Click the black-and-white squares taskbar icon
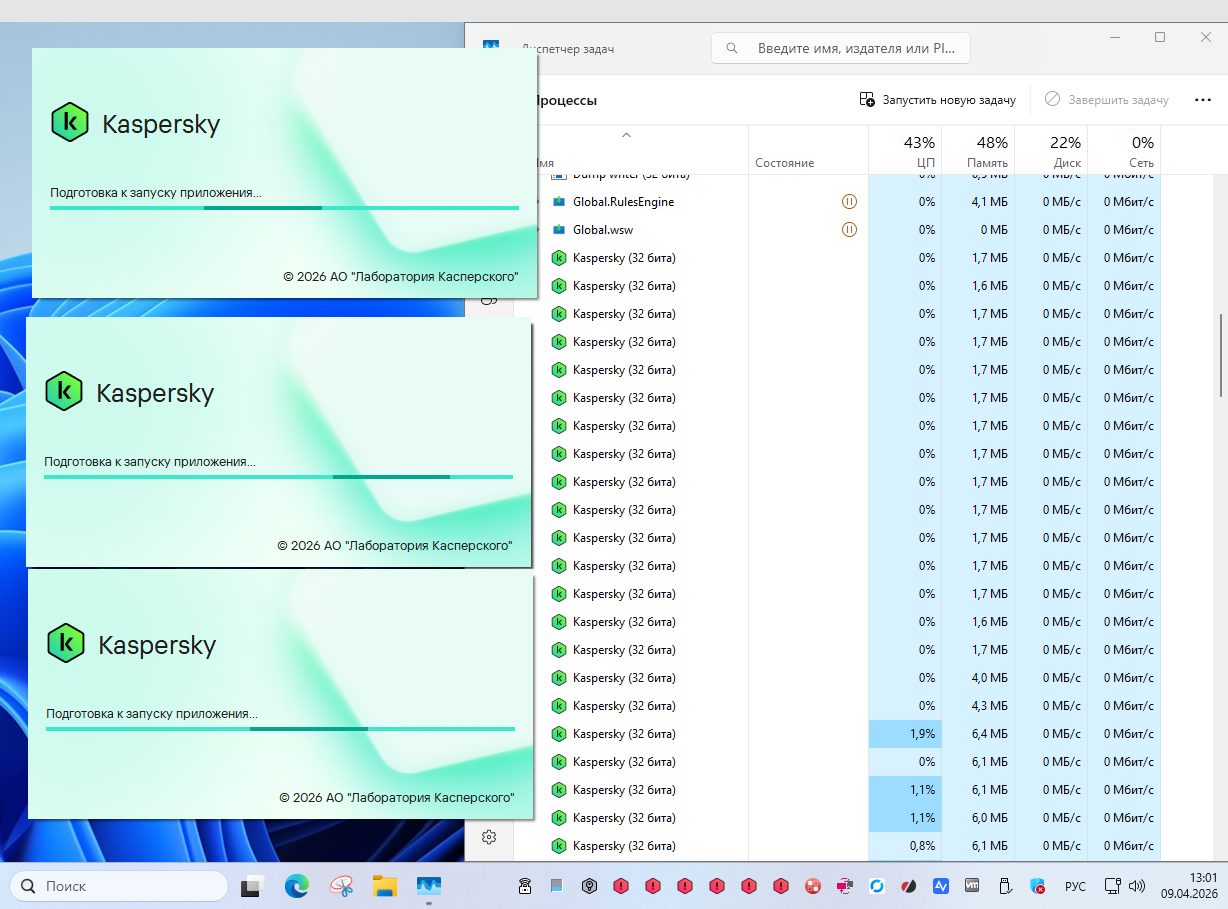Viewport: 1228px width, 909px height. [253, 886]
